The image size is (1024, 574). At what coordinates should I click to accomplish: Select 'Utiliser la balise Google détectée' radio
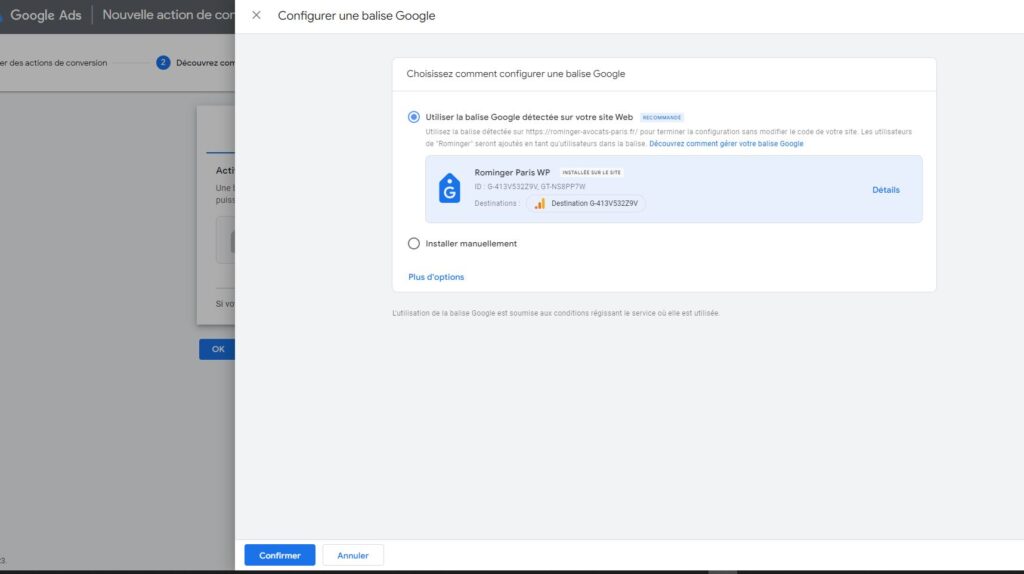click(x=414, y=117)
